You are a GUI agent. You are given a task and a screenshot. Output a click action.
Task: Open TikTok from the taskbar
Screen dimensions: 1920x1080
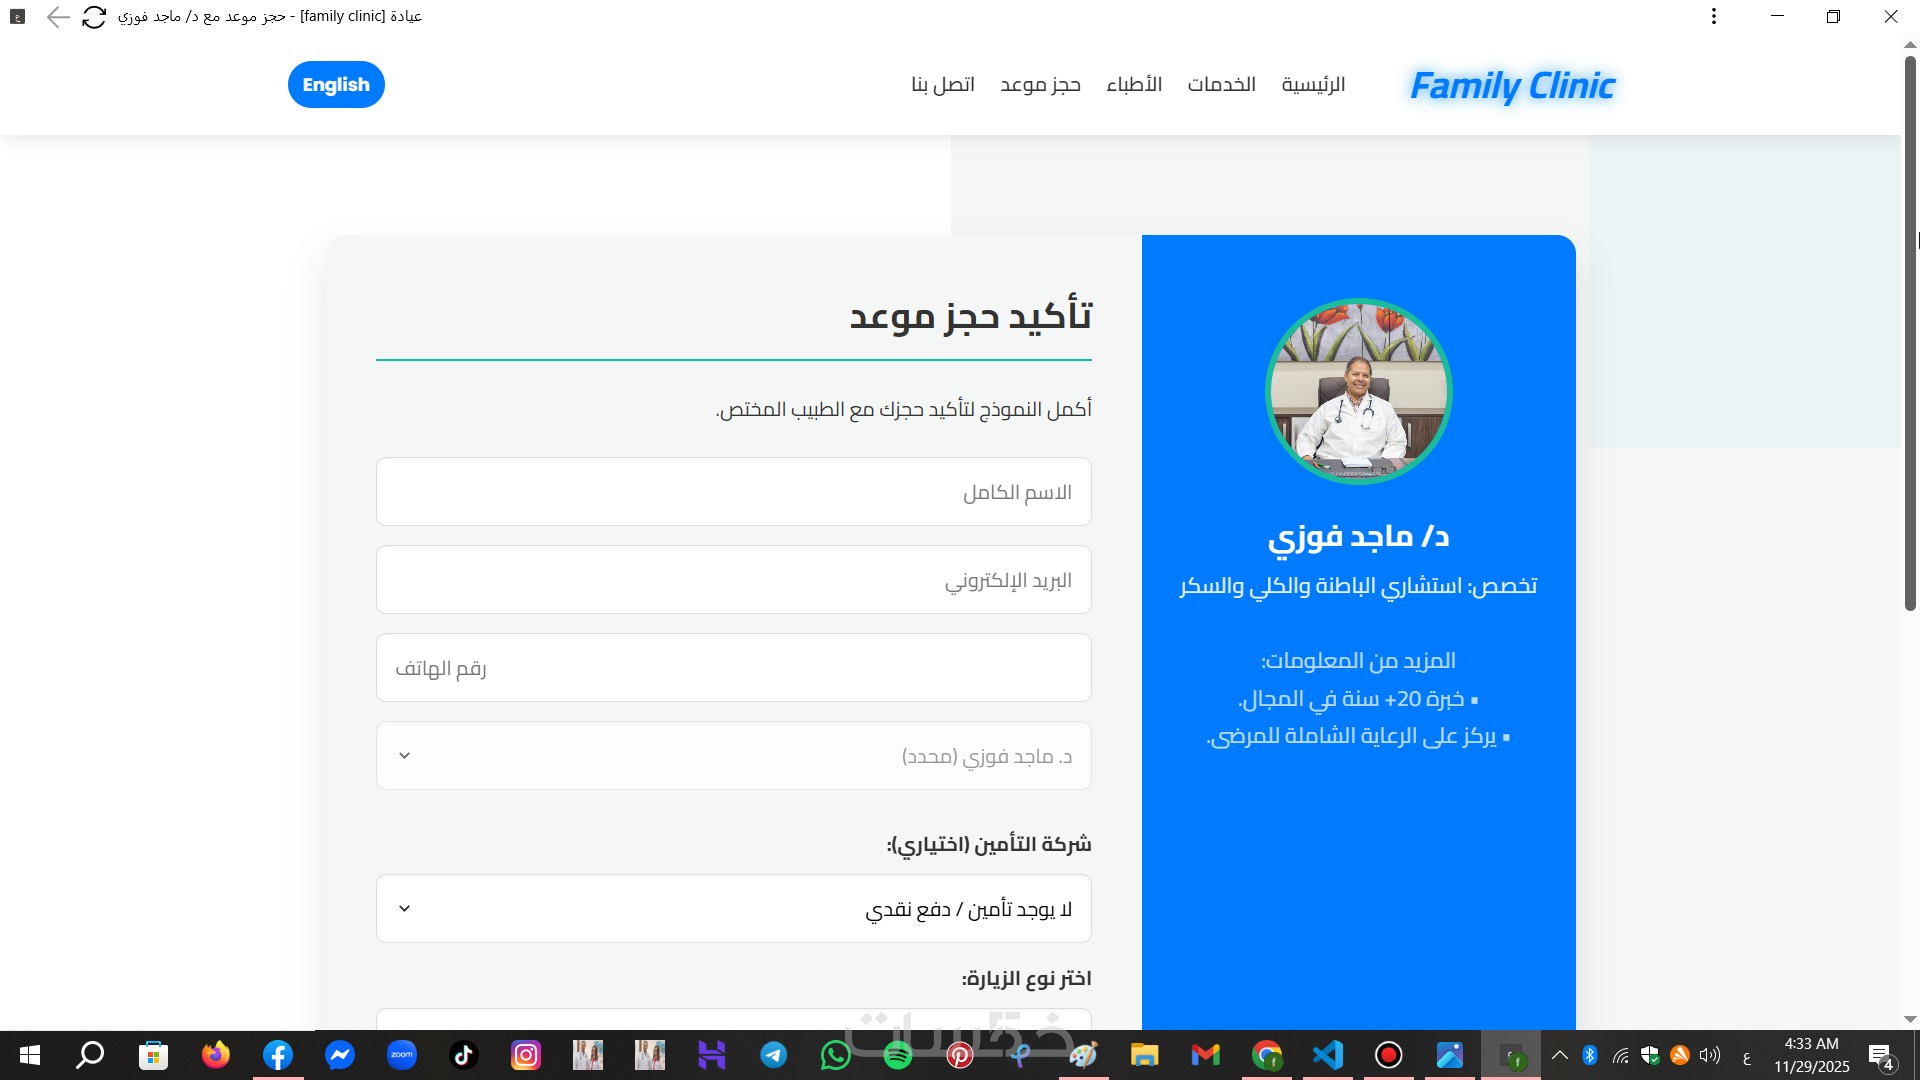coord(464,1055)
